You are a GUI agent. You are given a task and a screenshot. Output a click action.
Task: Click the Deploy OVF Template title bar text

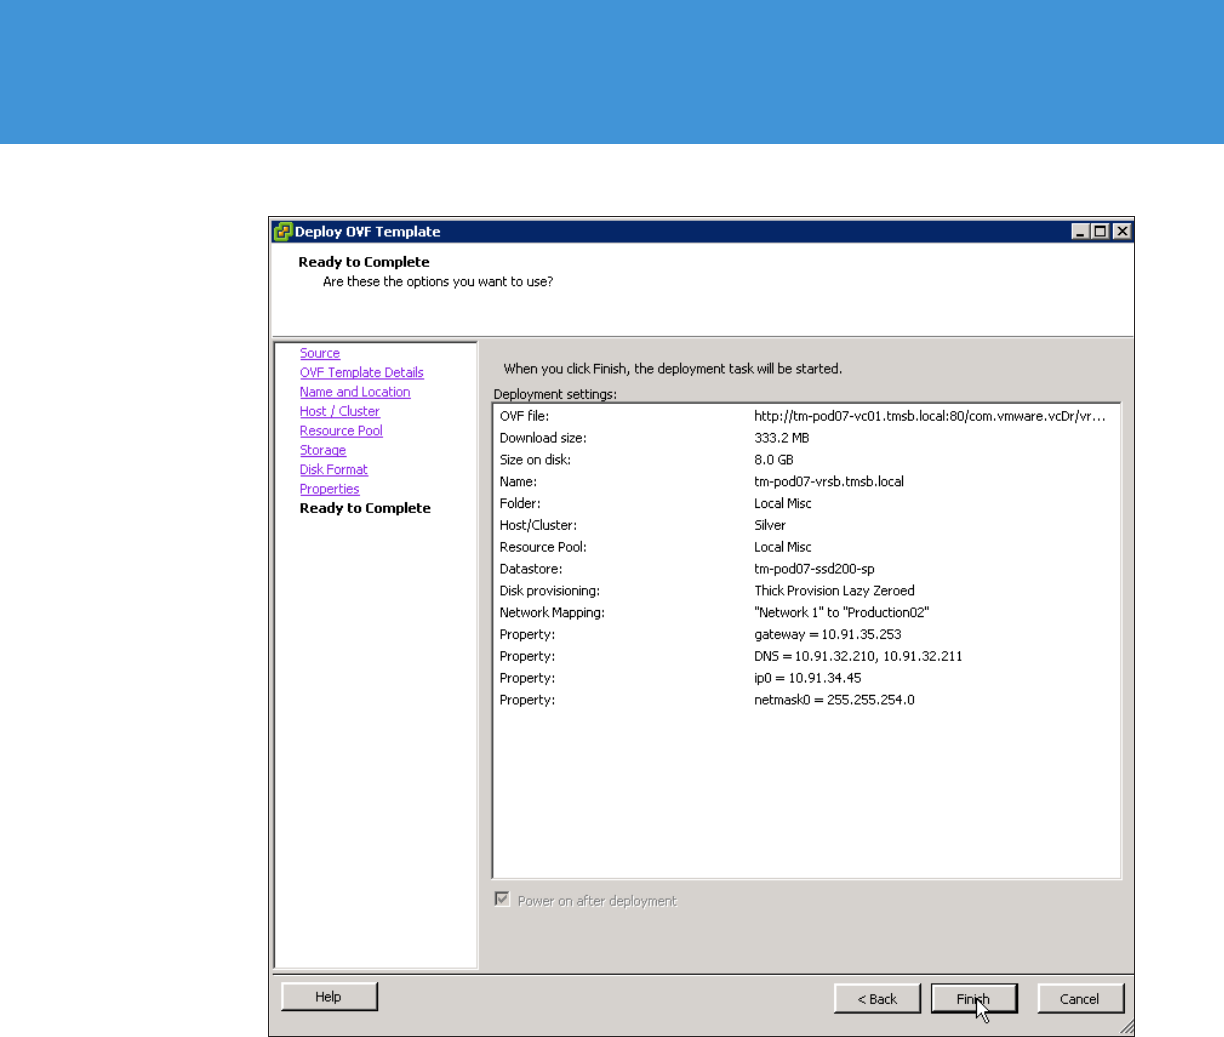(368, 231)
